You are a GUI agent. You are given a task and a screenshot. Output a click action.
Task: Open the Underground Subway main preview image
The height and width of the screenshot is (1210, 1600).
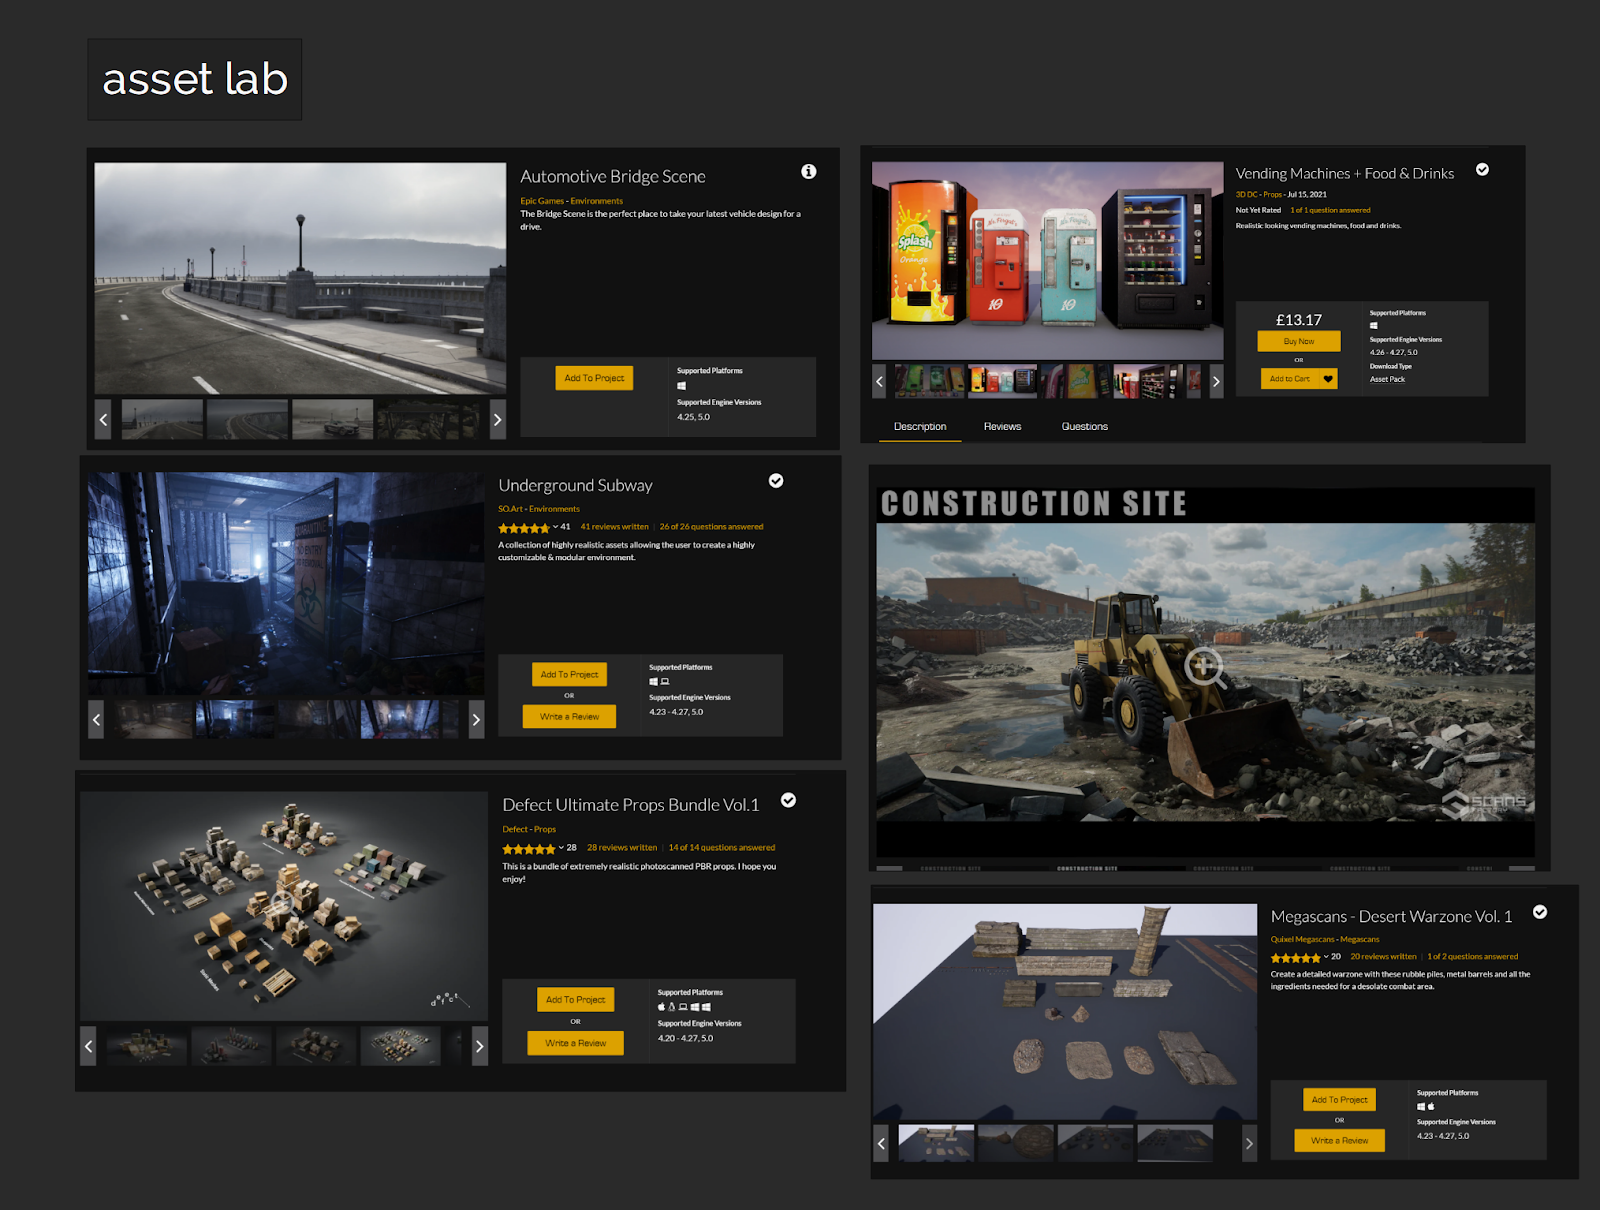[x=286, y=584]
